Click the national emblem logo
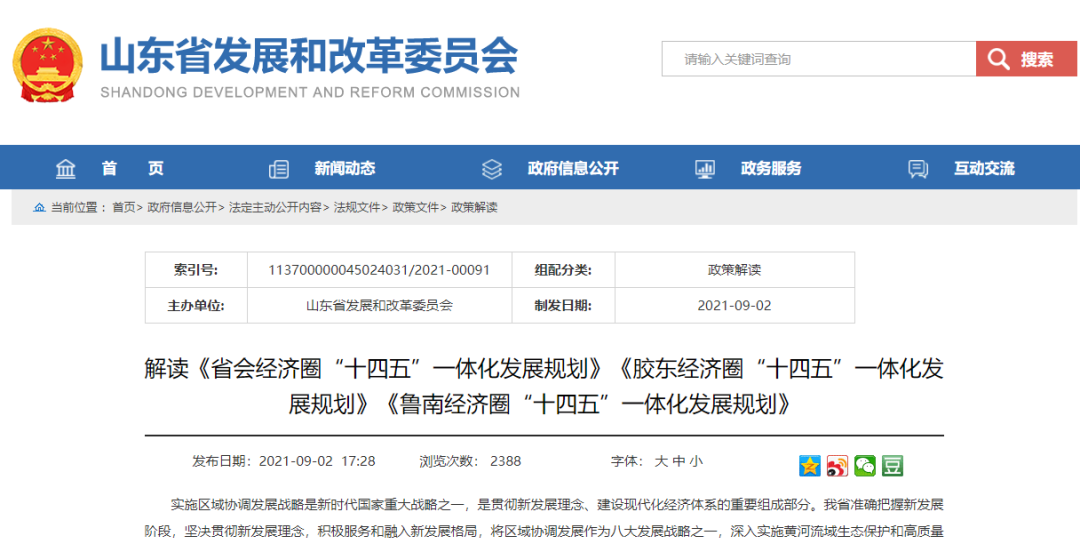Screen dimensions: 1080x544 tap(48, 65)
